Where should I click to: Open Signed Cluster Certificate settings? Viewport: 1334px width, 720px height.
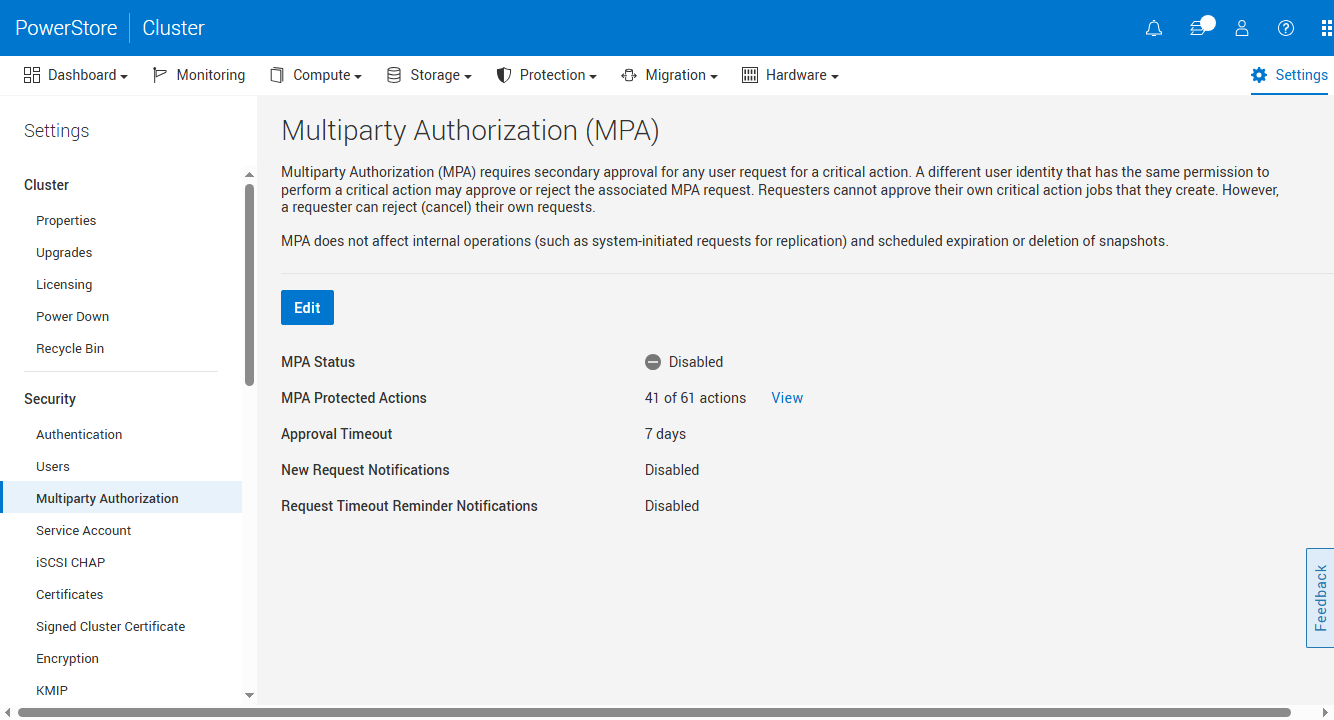111,627
